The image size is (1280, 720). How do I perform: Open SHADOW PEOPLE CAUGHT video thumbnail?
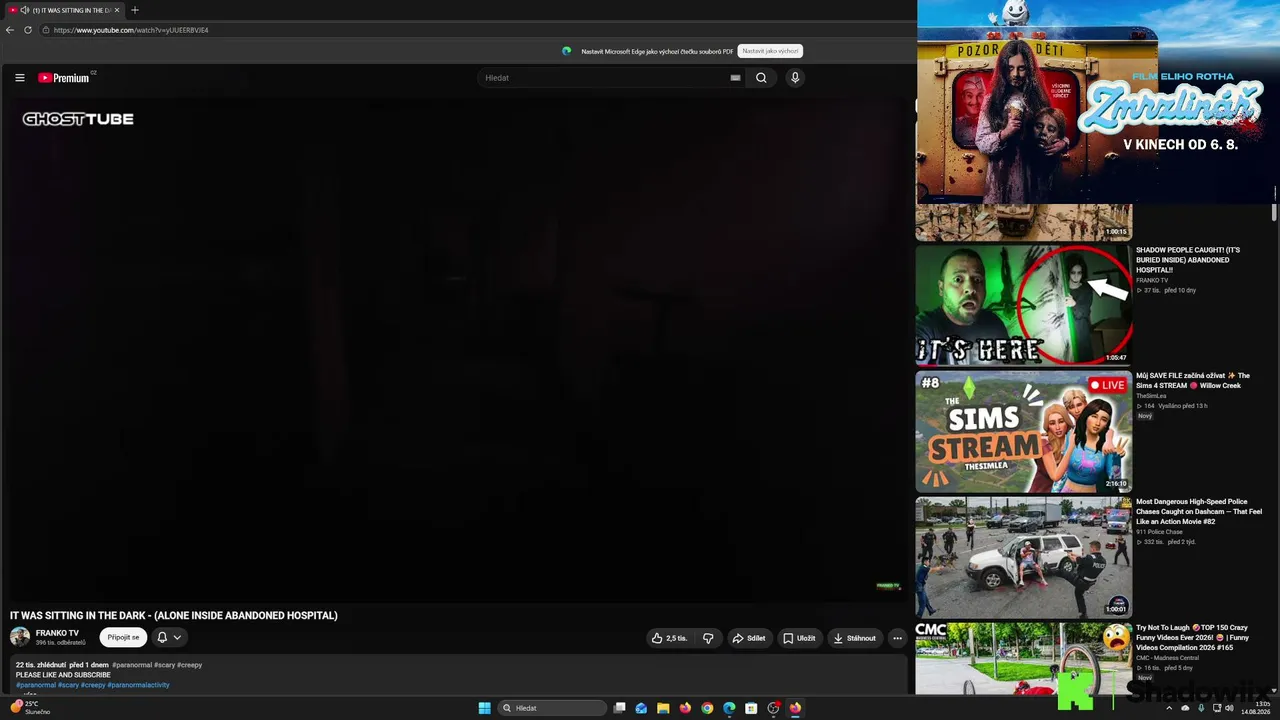coord(1024,305)
